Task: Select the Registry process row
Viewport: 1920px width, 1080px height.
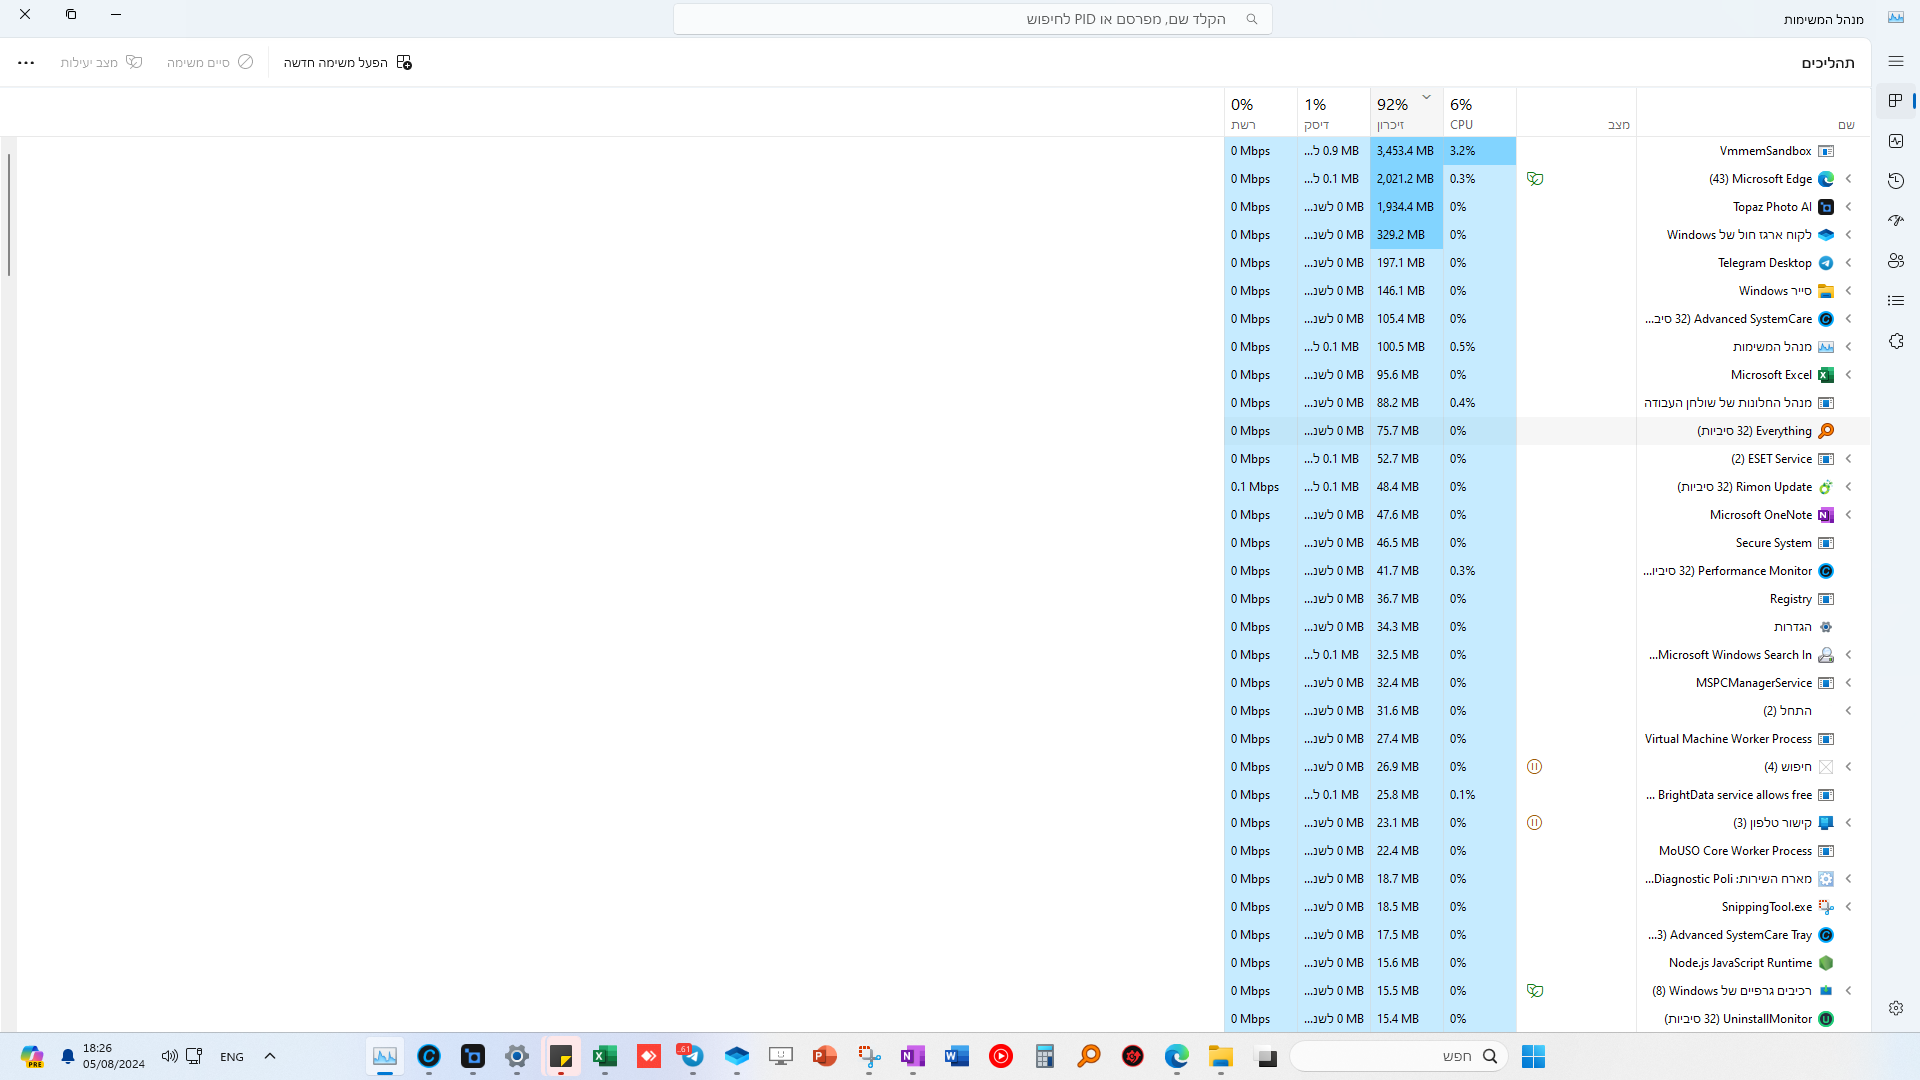Action: [x=1547, y=599]
